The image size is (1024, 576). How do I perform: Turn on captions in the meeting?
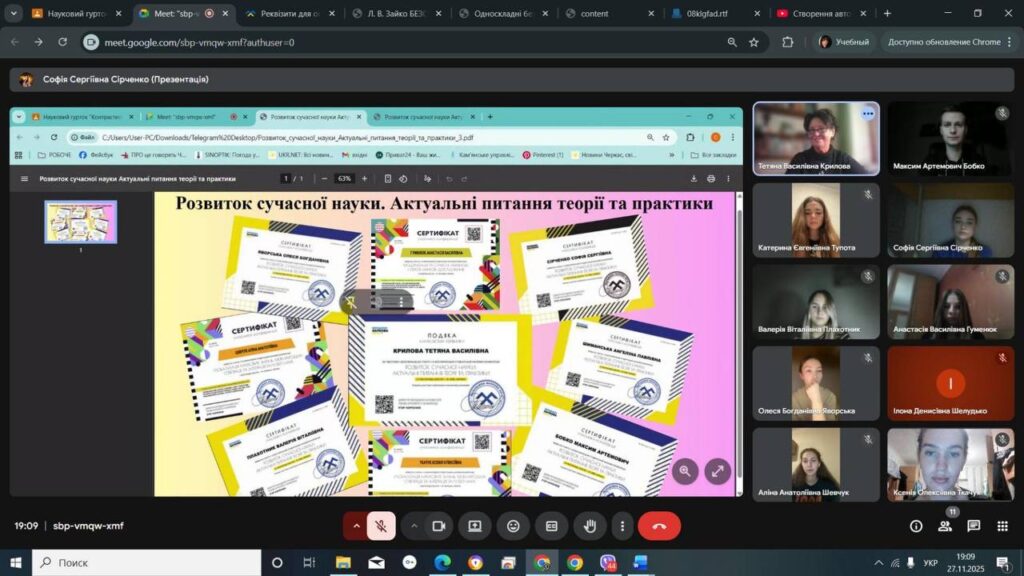pos(551,526)
